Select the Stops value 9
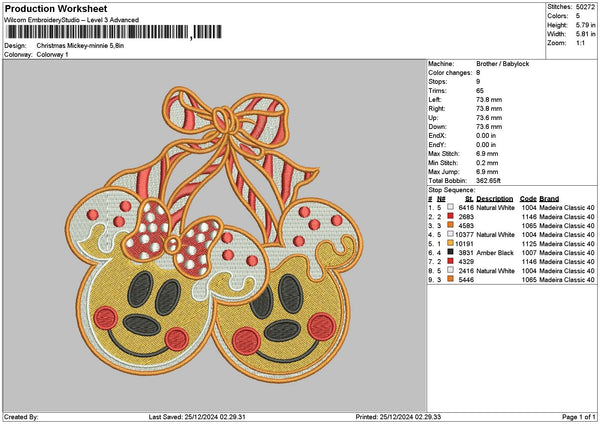 pos(478,82)
